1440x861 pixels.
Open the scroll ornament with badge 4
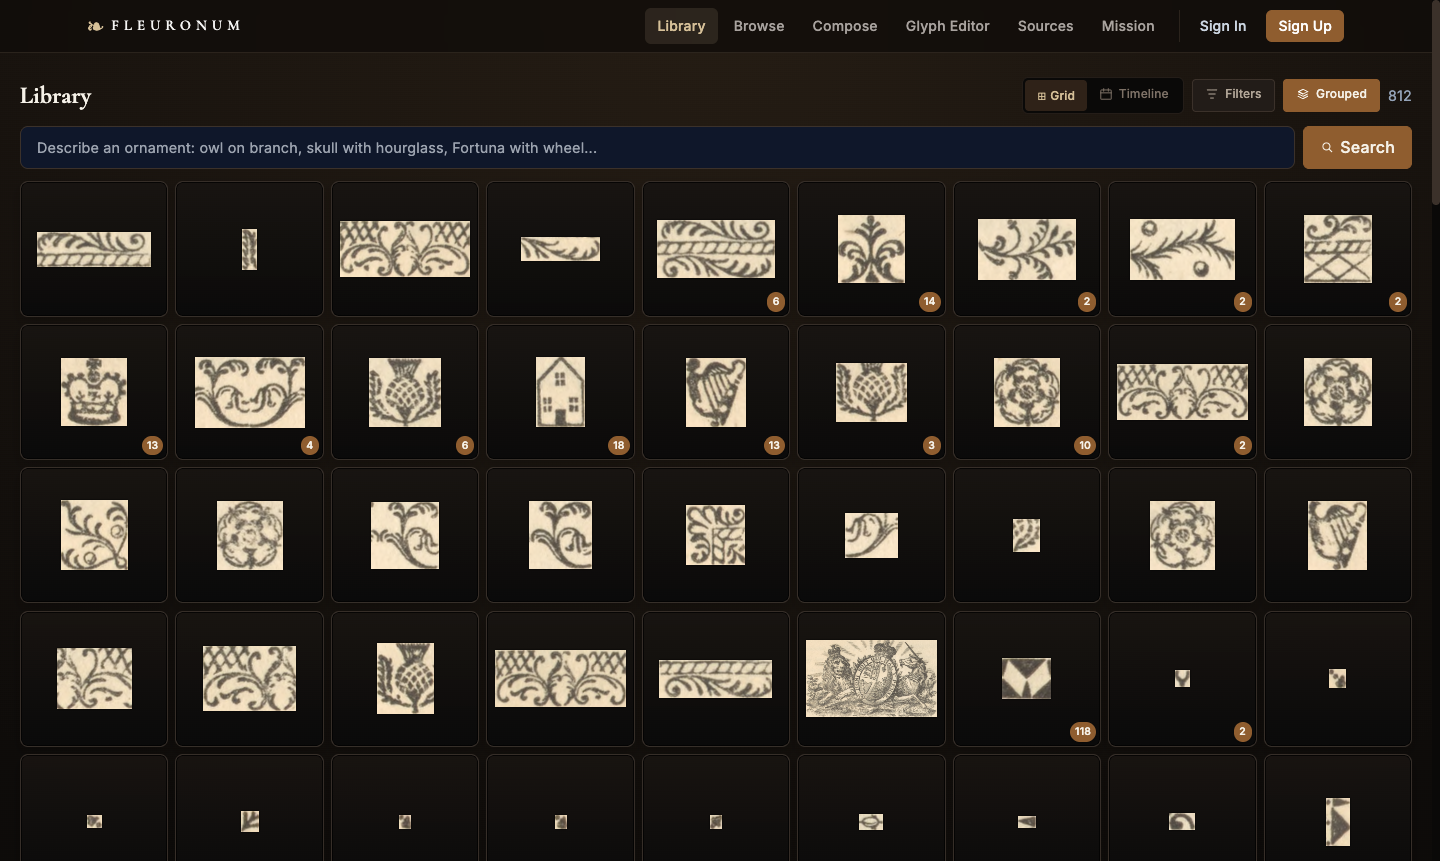point(249,392)
